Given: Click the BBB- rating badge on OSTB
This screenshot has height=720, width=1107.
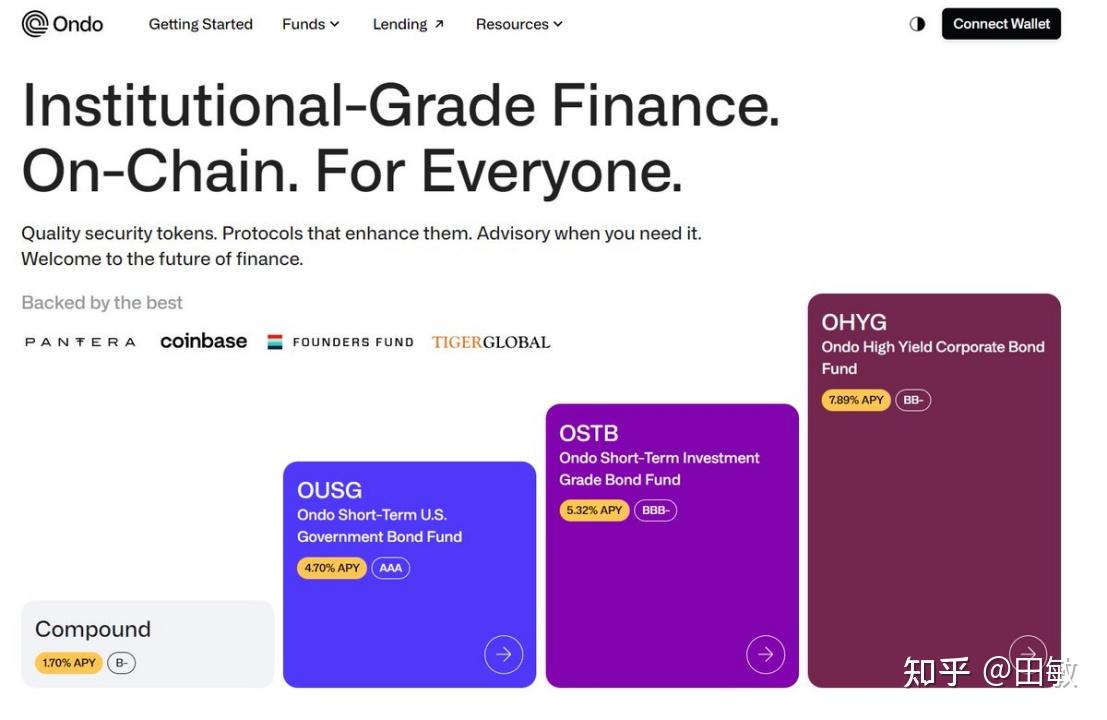Looking at the screenshot, I should 655,510.
